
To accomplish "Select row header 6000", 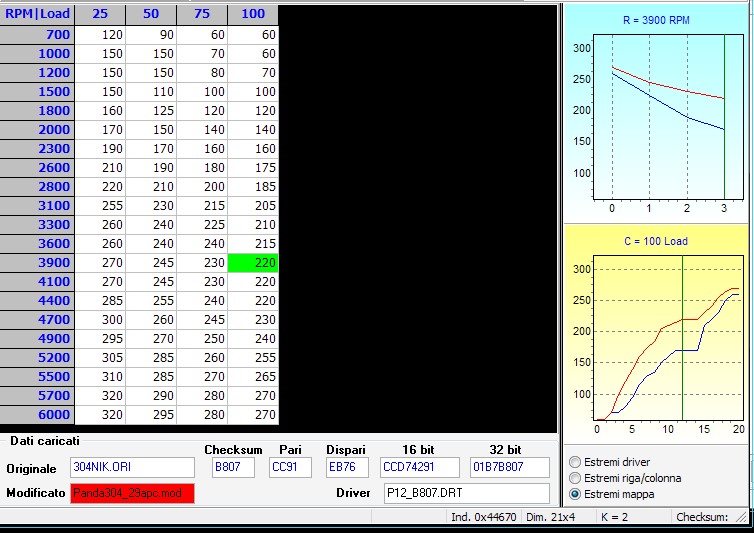I will point(37,415).
